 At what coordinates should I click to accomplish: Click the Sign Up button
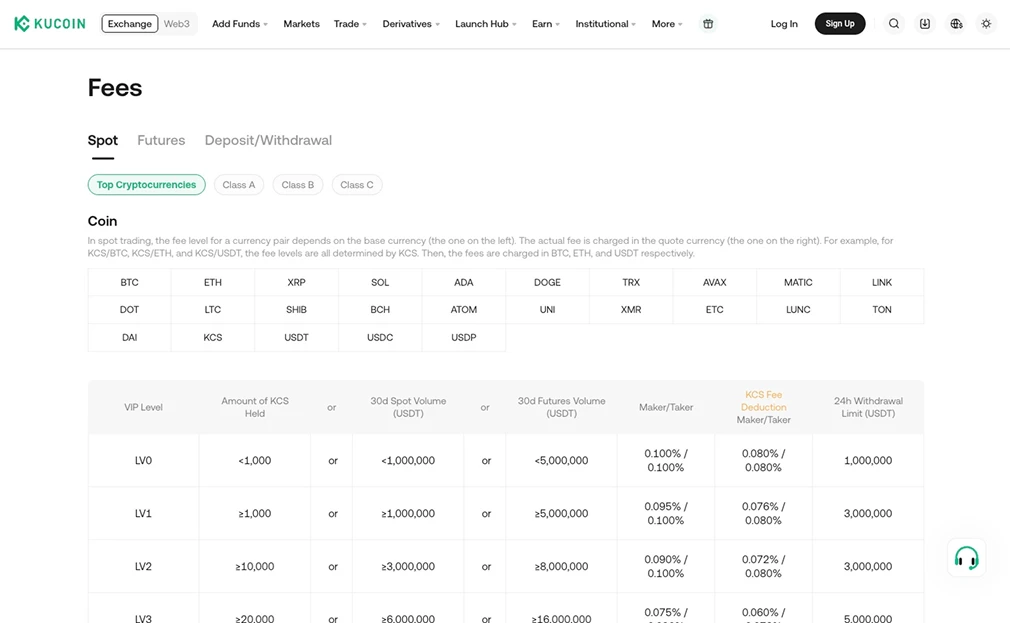tap(840, 23)
